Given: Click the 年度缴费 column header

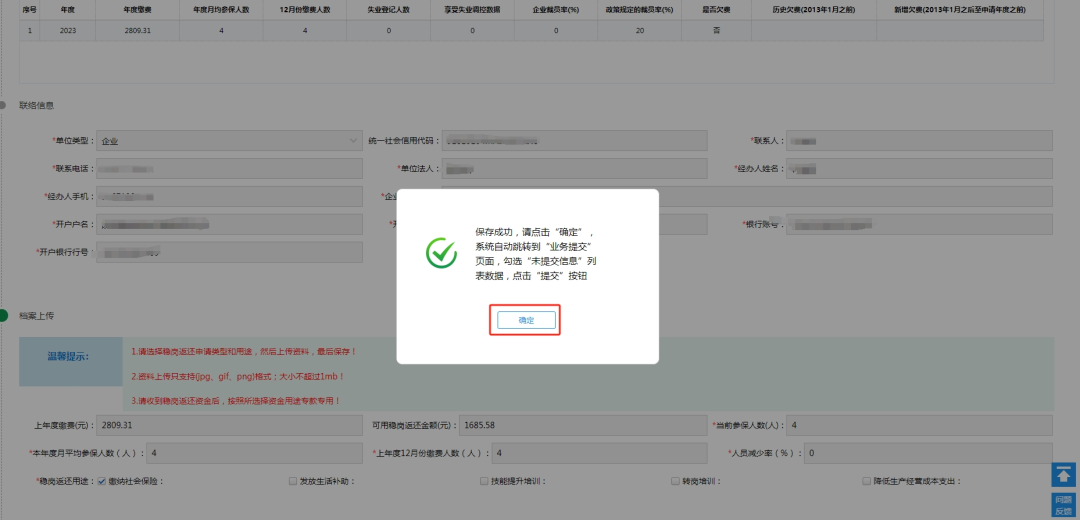Looking at the screenshot, I should tap(137, 9).
